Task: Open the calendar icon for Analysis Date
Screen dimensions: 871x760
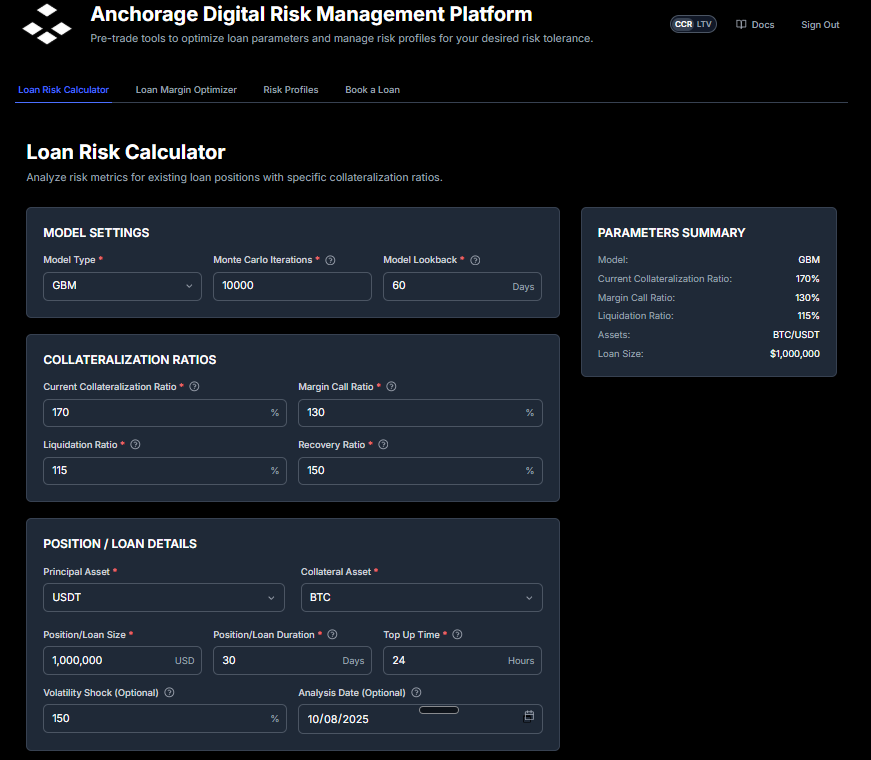Action: (530, 718)
